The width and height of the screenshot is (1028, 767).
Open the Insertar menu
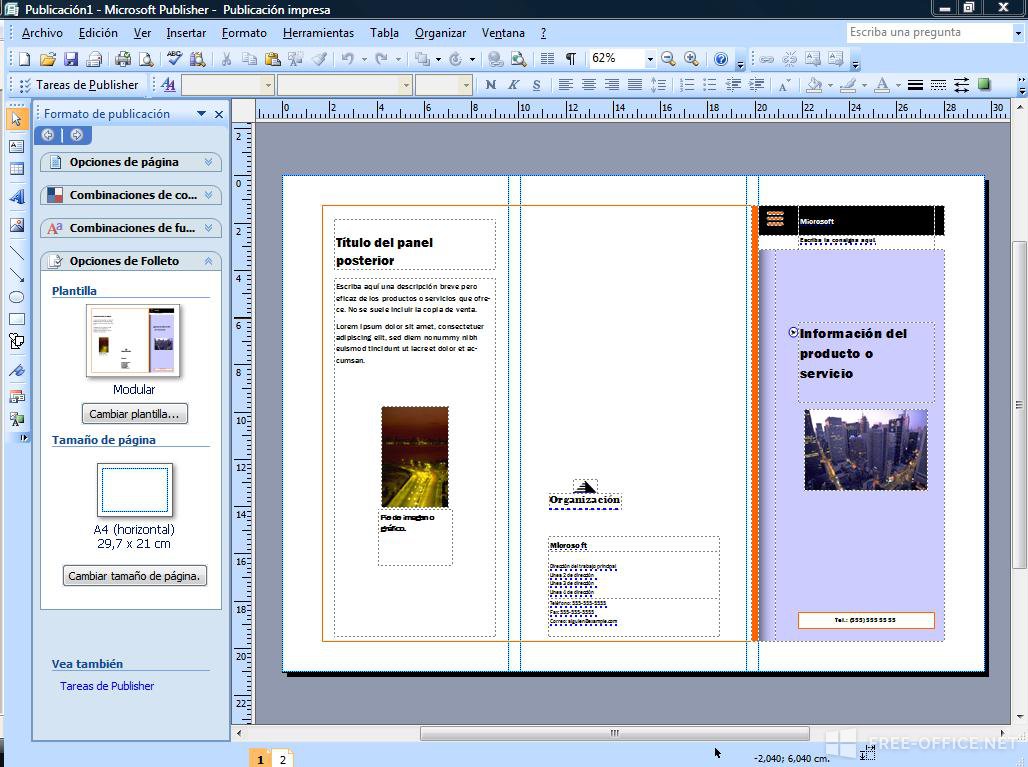[186, 33]
